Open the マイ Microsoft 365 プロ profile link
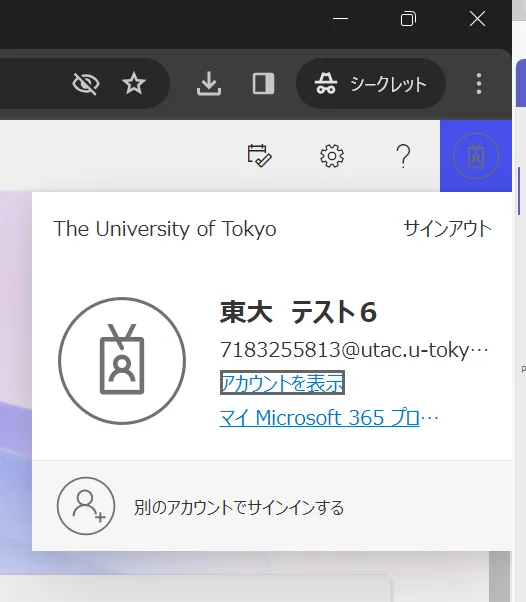 tap(329, 418)
